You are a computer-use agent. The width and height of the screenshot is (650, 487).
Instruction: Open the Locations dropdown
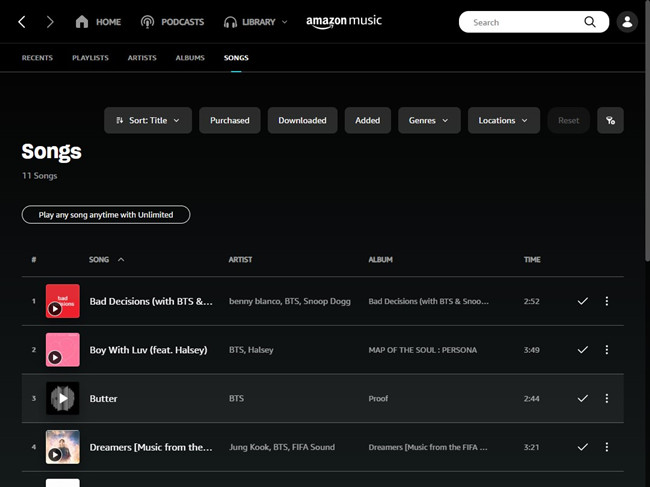click(504, 121)
